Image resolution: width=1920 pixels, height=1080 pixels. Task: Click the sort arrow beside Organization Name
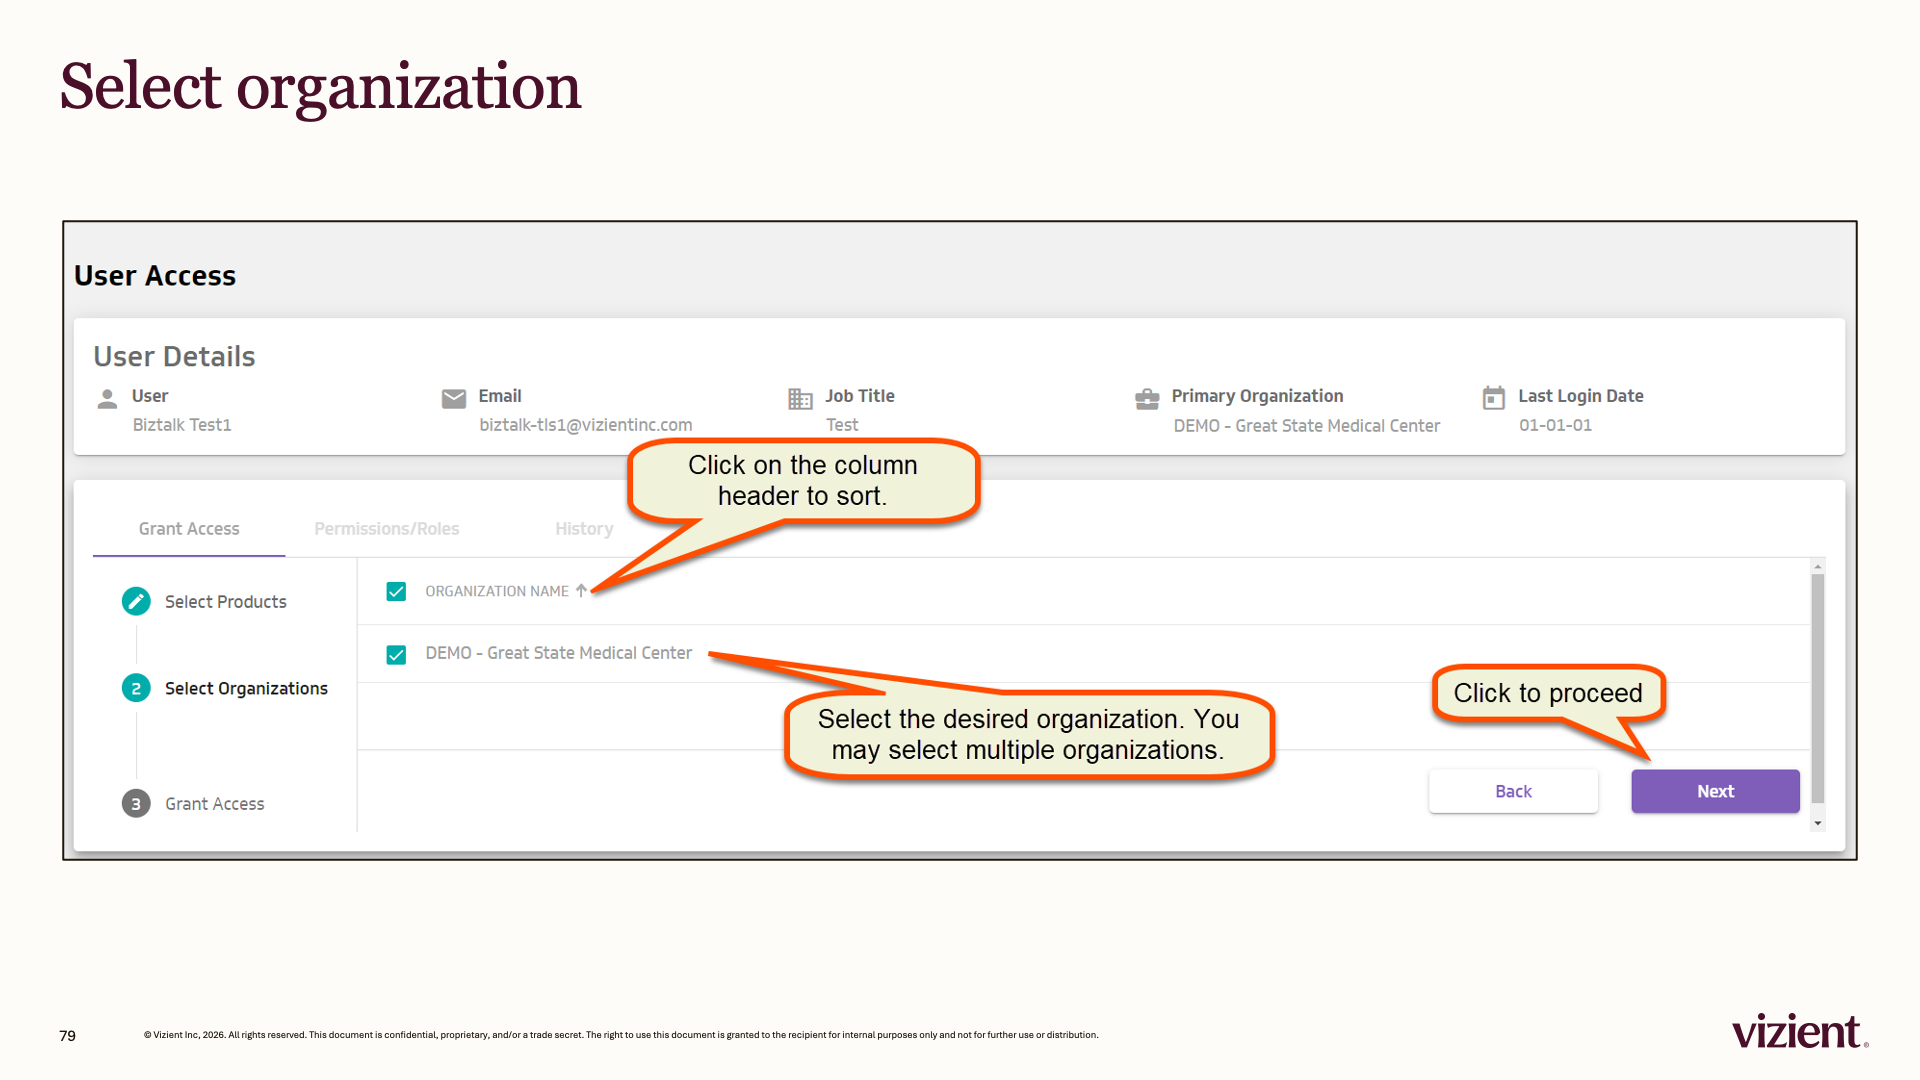click(581, 591)
